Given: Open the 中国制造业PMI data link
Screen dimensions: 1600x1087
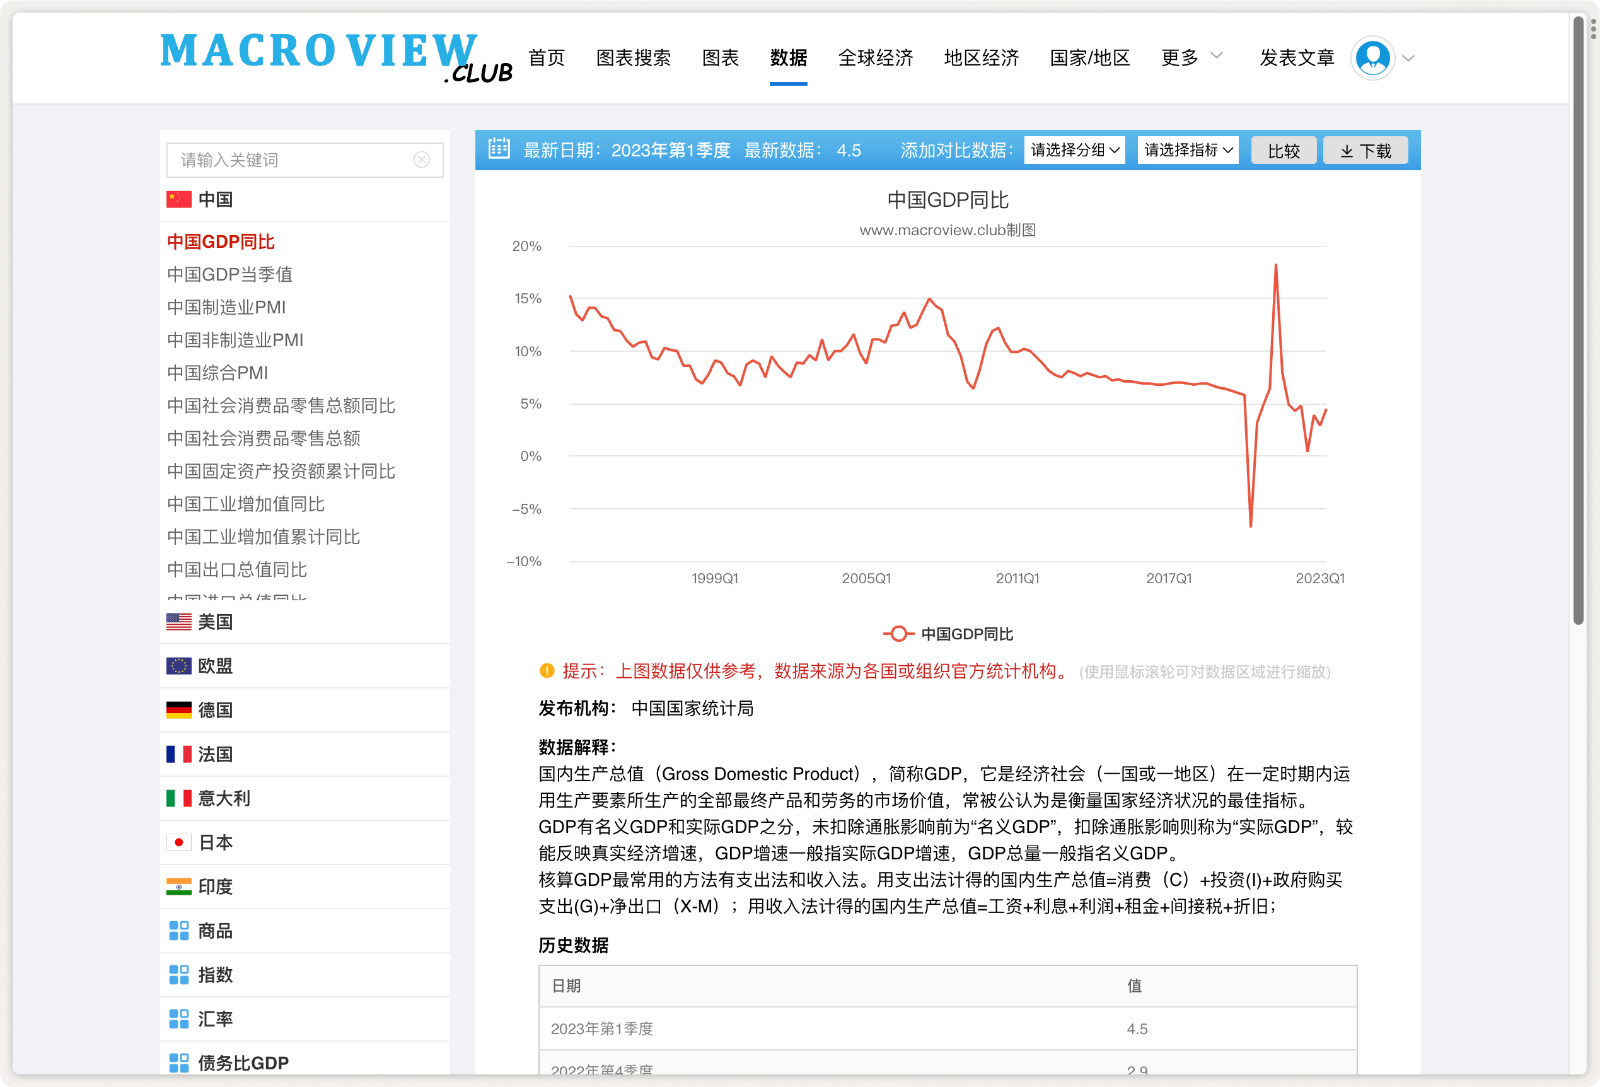Looking at the screenshot, I should (x=225, y=306).
